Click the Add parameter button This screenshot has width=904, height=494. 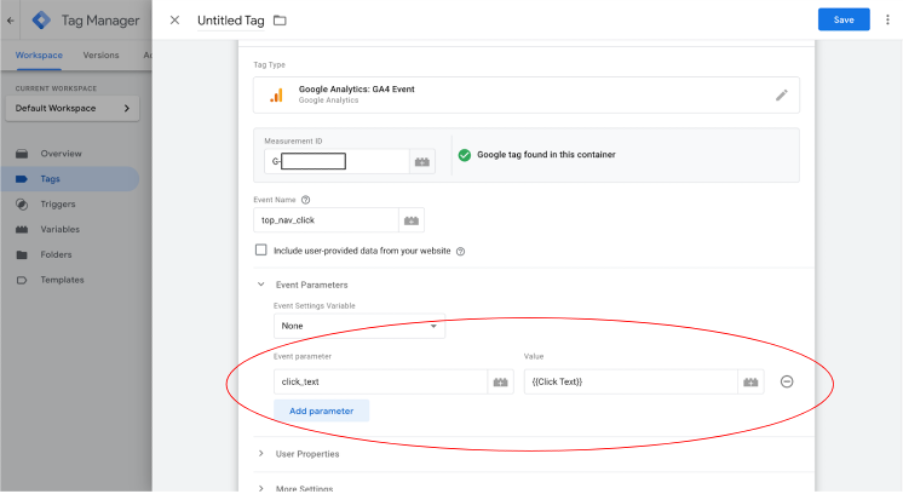point(321,411)
